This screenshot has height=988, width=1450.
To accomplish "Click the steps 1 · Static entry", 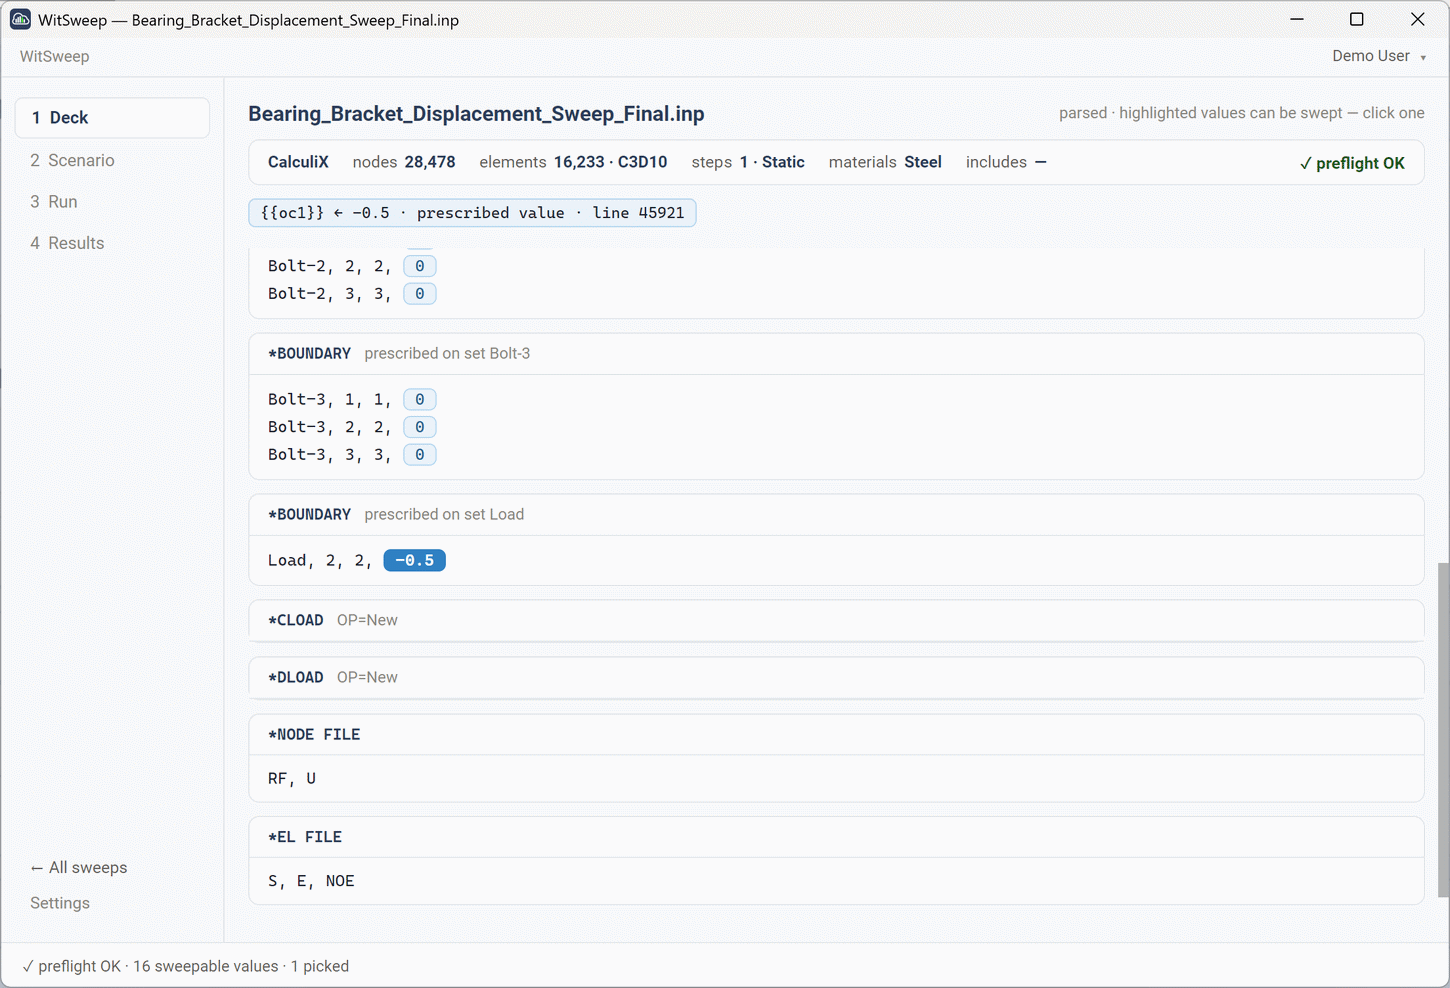I will point(748,162).
